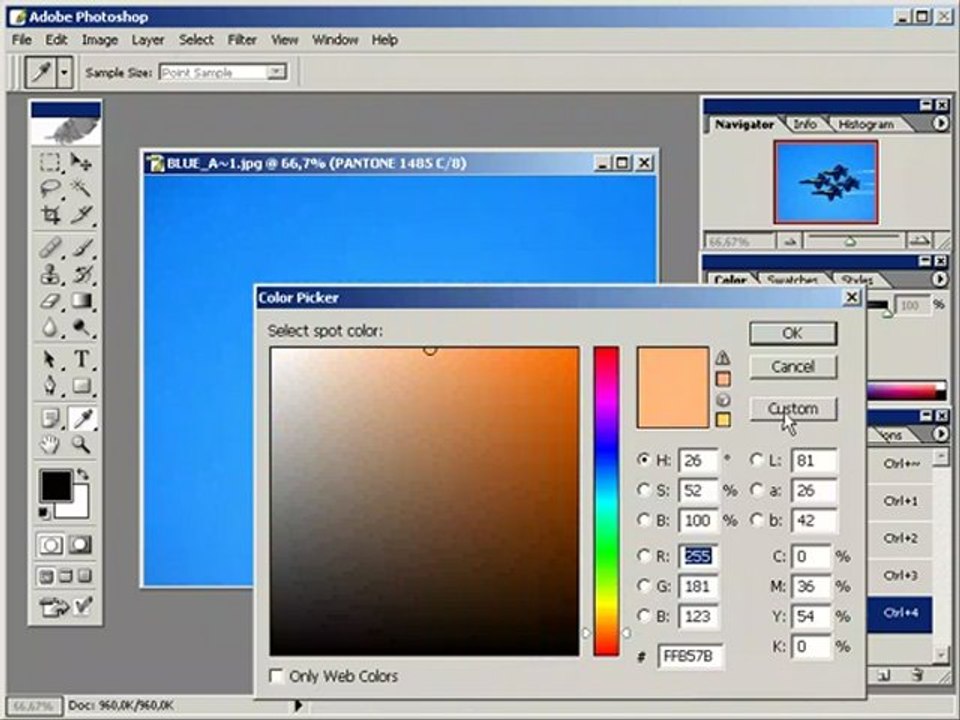Screen dimensions: 960x720
Task: Click Cancel in Color Picker
Action: pos(793,366)
